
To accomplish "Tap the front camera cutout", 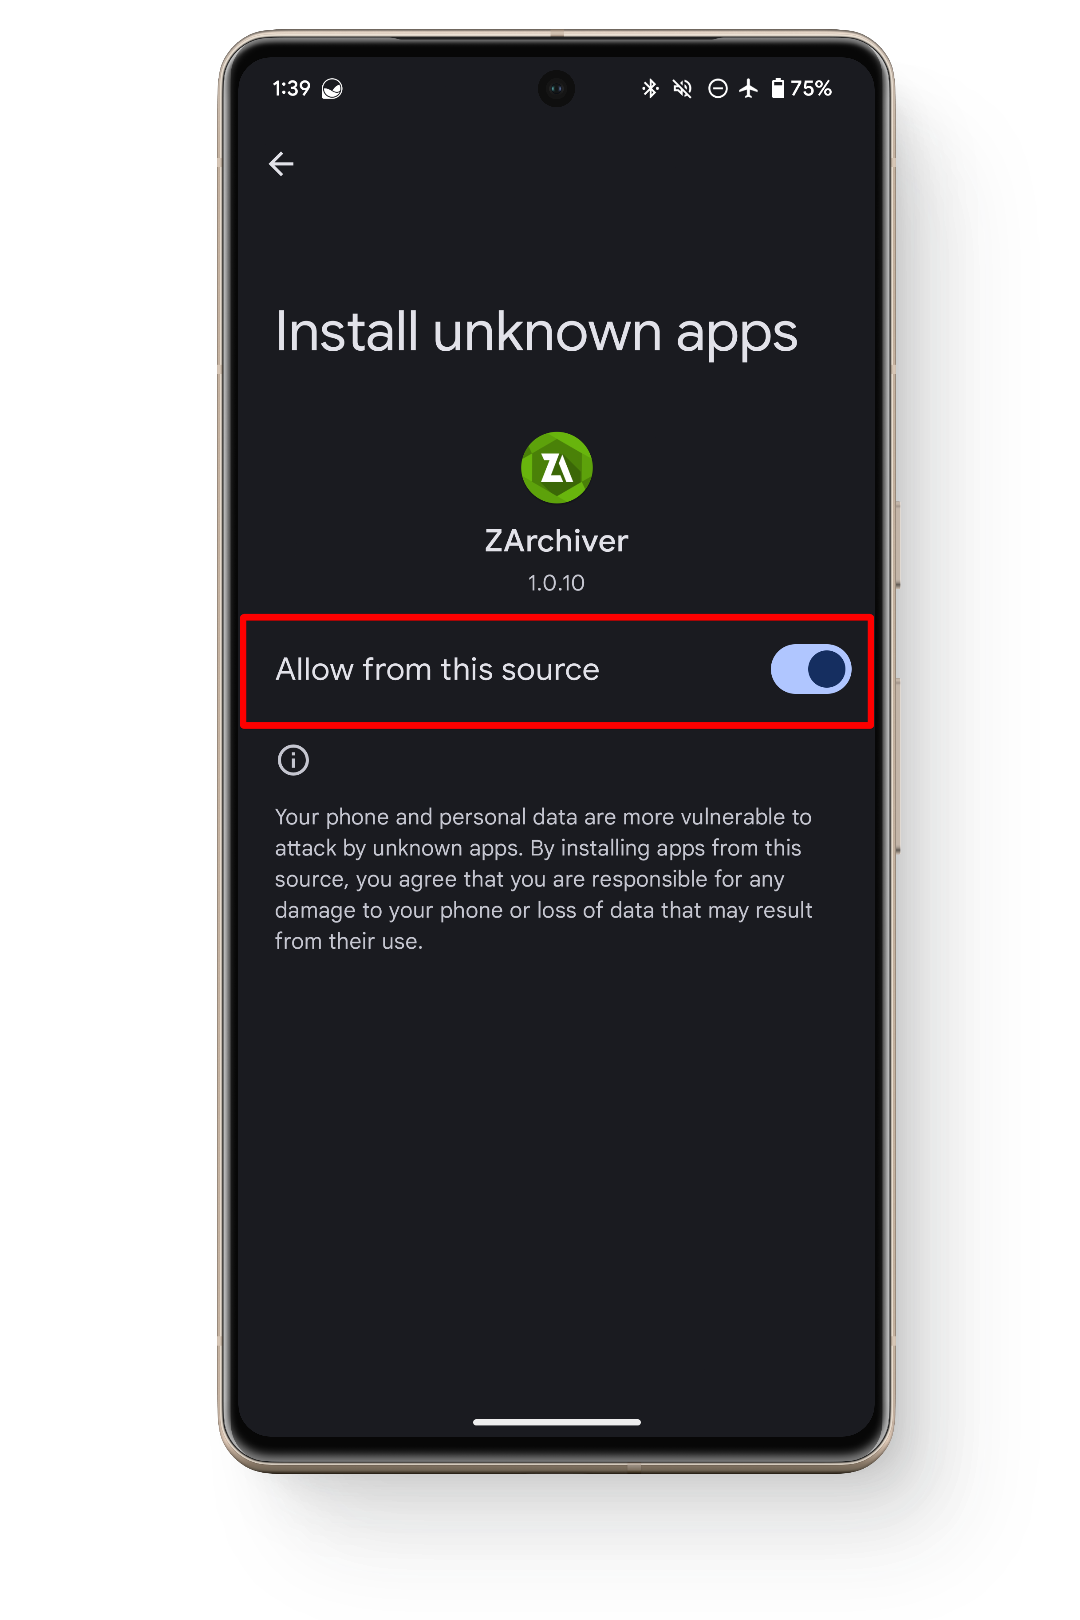I will click(557, 89).
